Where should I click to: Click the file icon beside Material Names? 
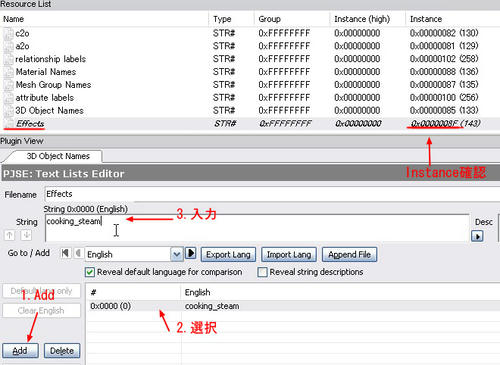click(8, 72)
